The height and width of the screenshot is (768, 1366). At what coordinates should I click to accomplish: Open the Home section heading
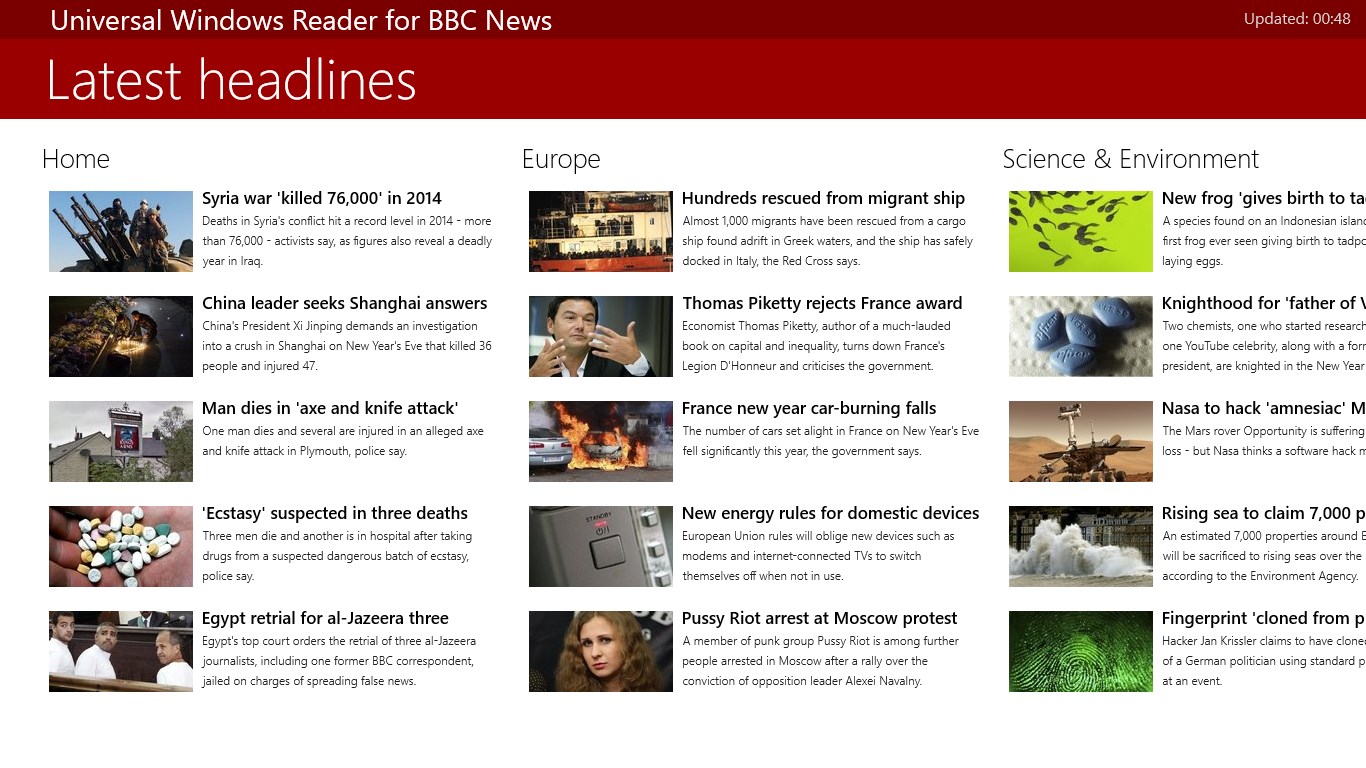76,159
